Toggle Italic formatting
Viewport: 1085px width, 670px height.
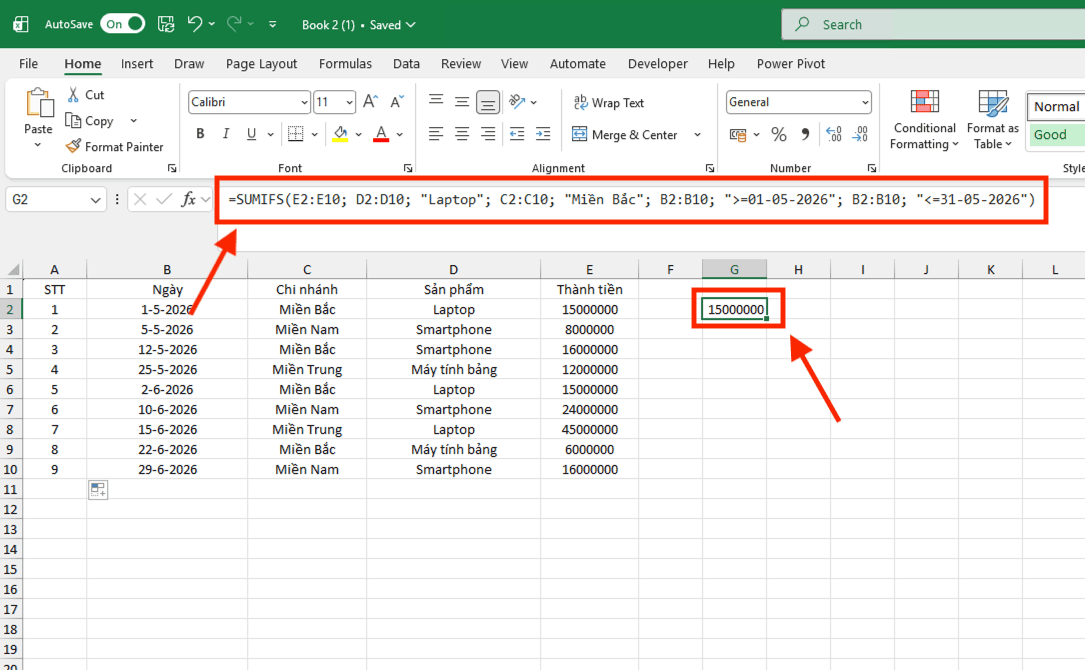226,134
